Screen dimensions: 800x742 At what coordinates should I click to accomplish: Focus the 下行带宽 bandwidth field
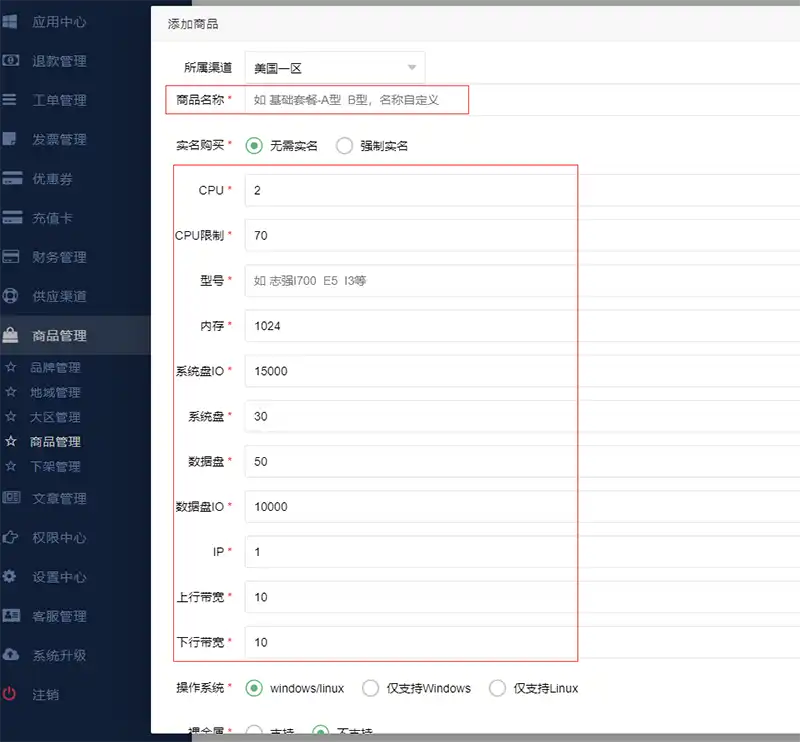(x=522, y=642)
